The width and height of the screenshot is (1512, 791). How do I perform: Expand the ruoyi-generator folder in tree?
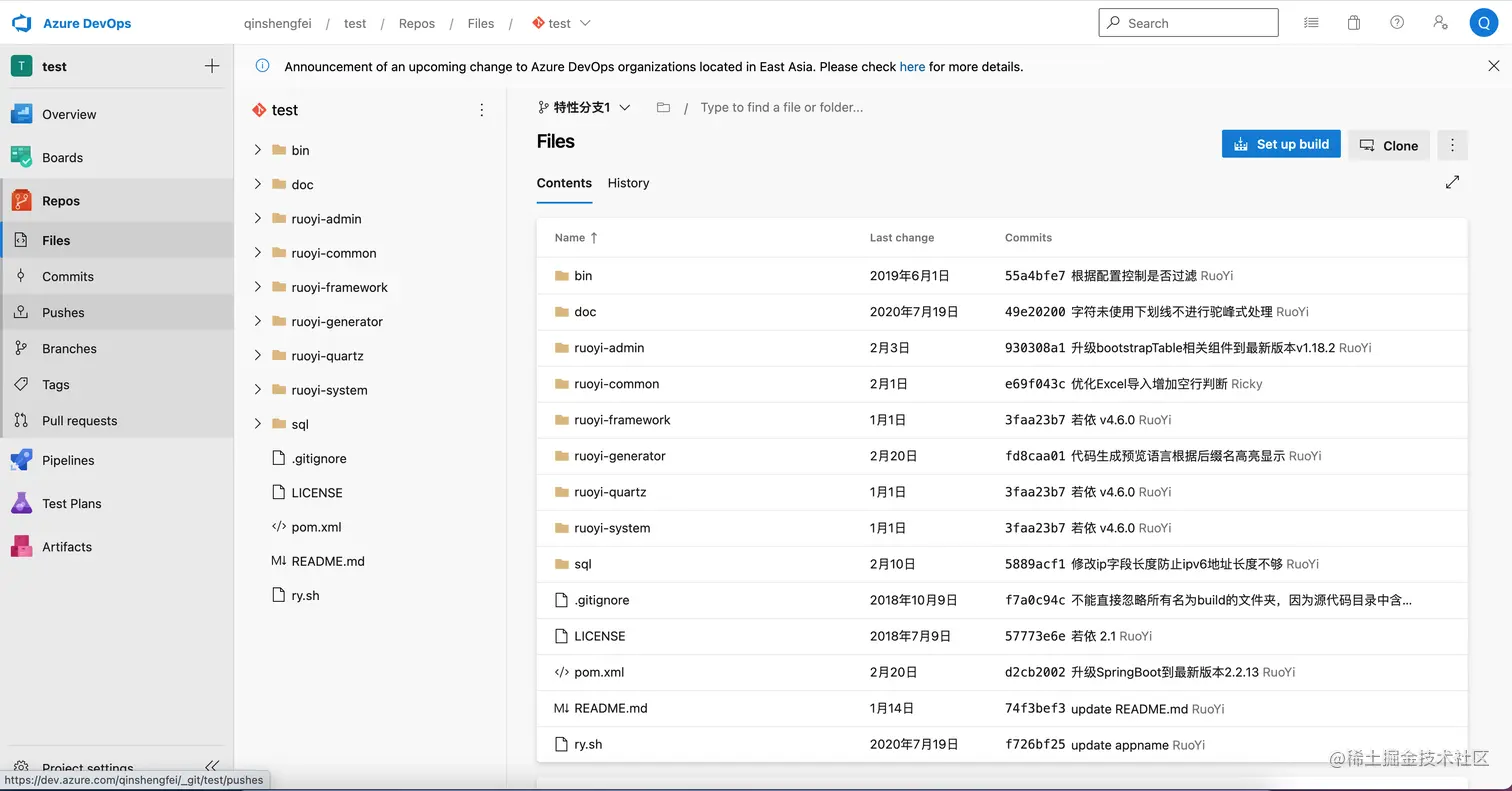coord(258,321)
